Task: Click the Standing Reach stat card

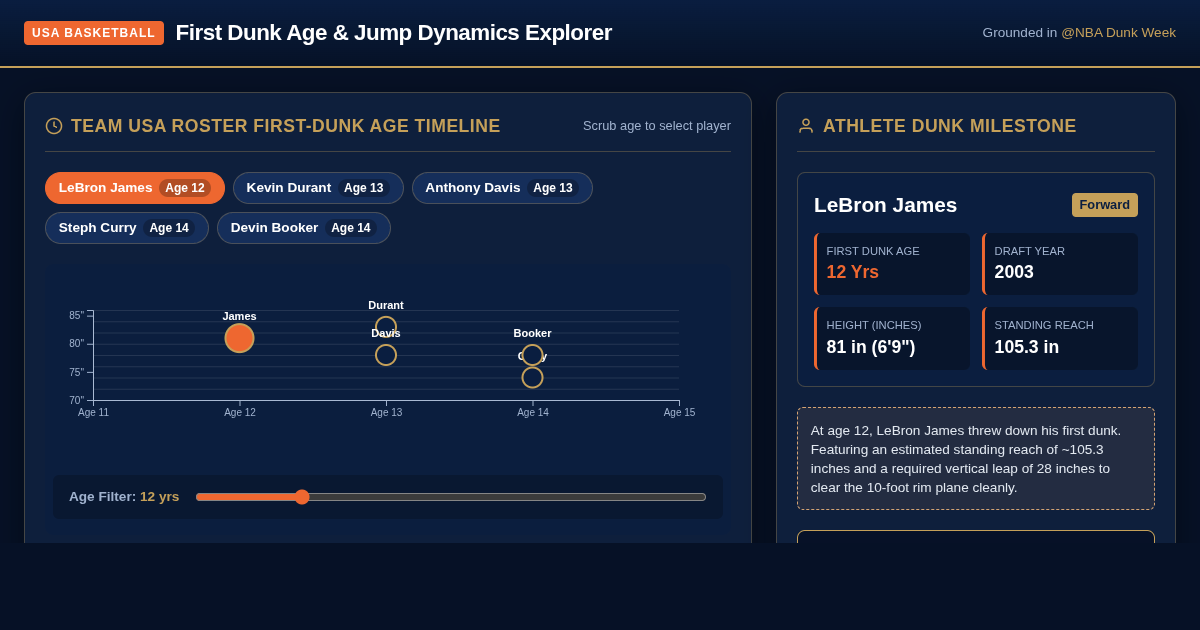Action: pos(1060,338)
